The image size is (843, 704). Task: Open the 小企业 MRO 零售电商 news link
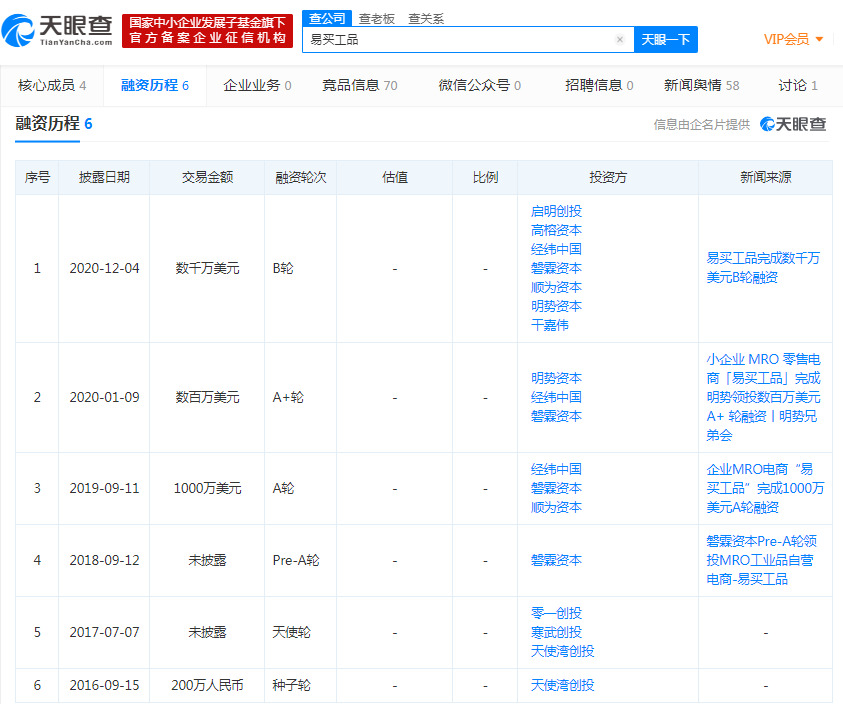click(x=763, y=397)
